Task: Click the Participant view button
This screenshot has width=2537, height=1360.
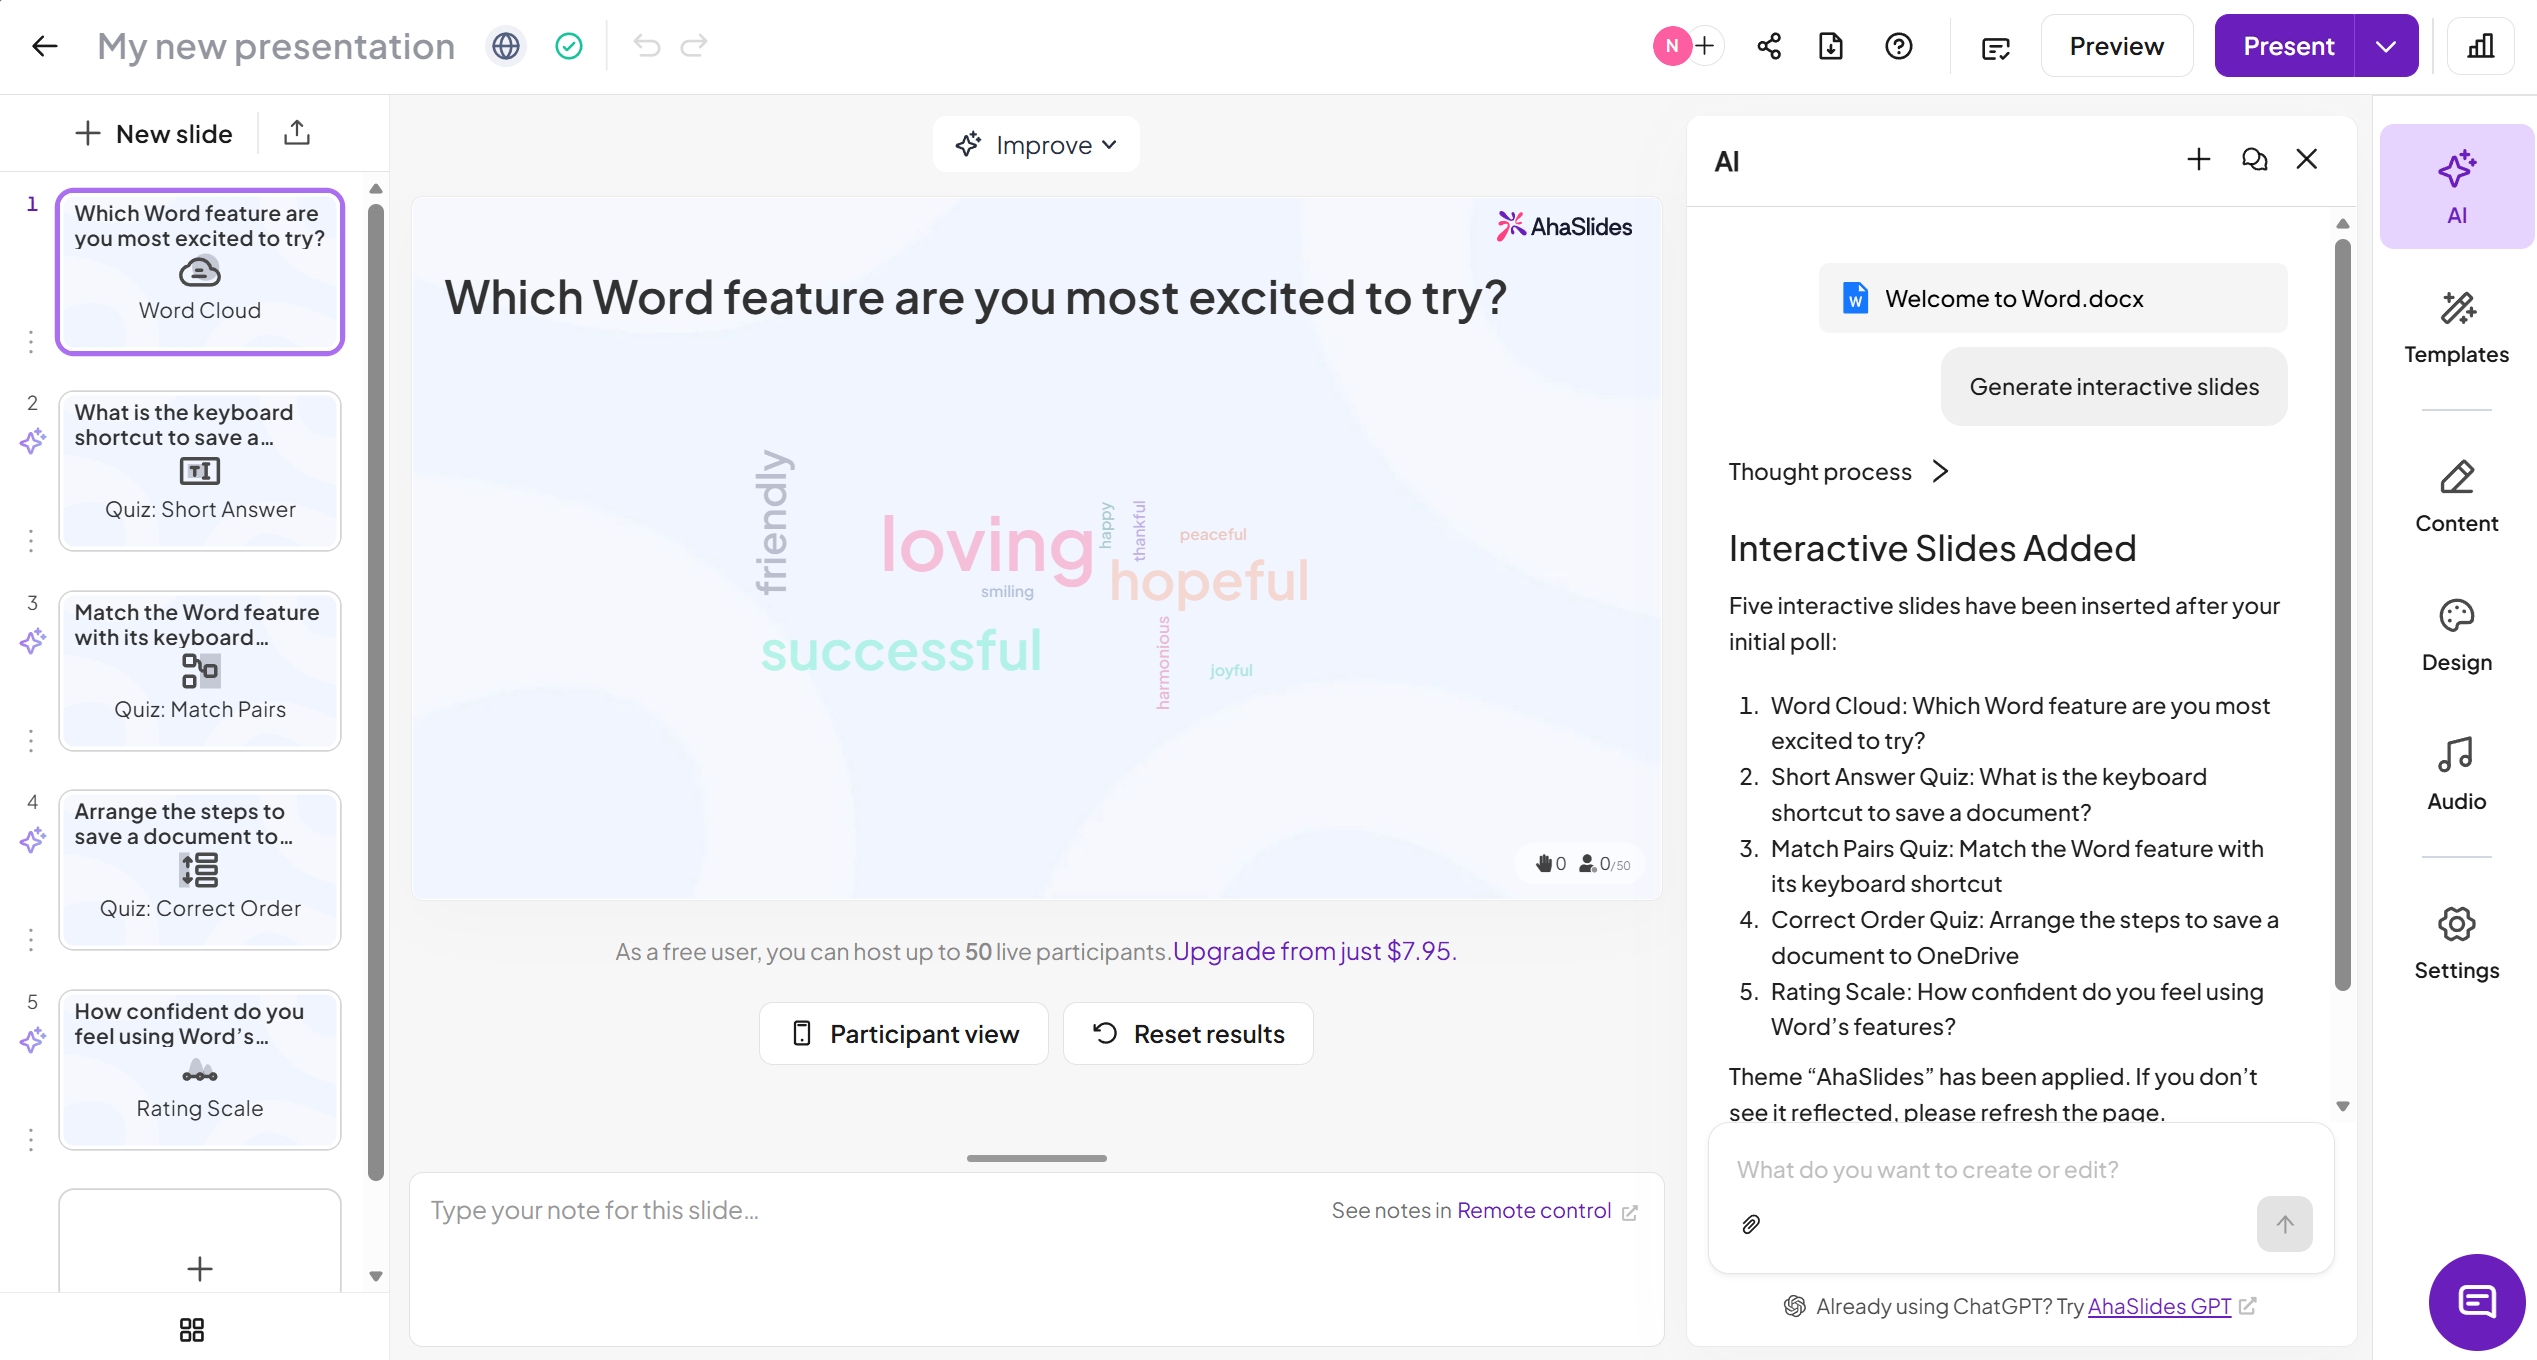Action: point(904,1034)
